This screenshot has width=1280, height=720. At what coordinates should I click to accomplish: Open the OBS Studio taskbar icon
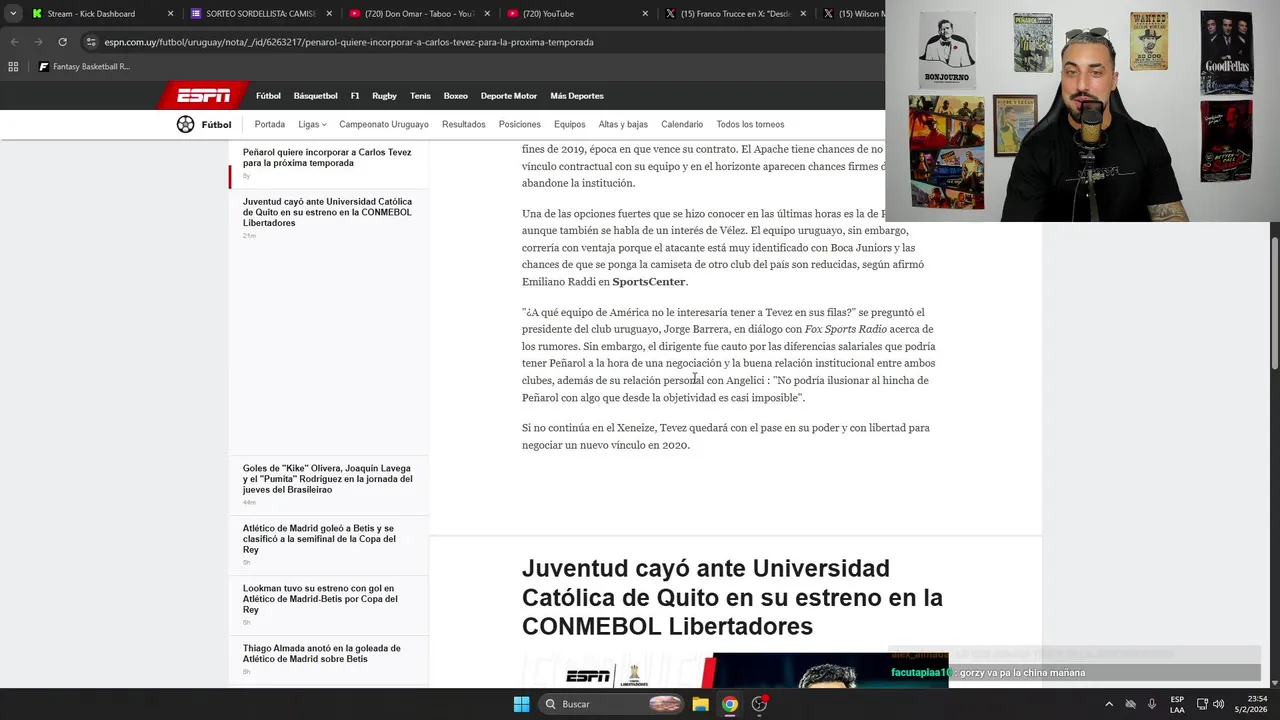tap(759, 704)
